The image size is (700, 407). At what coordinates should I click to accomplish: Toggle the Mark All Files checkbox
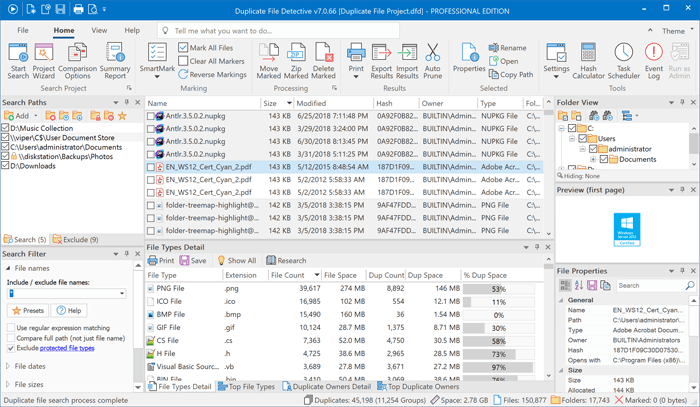coord(183,48)
